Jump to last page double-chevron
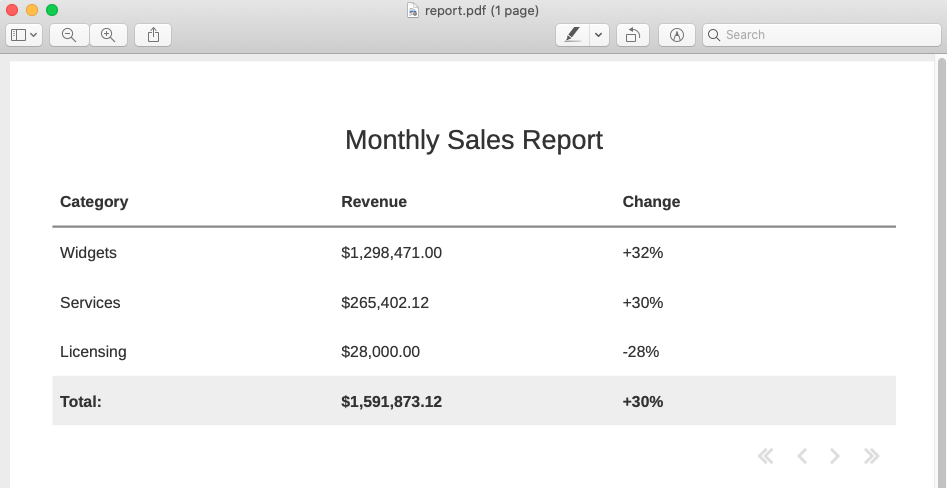 pos(871,456)
